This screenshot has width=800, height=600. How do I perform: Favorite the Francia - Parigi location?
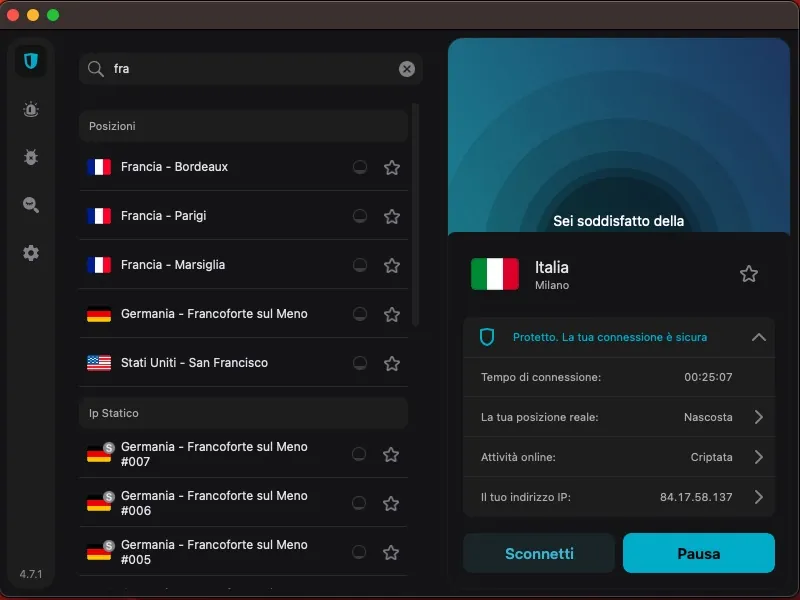[392, 216]
